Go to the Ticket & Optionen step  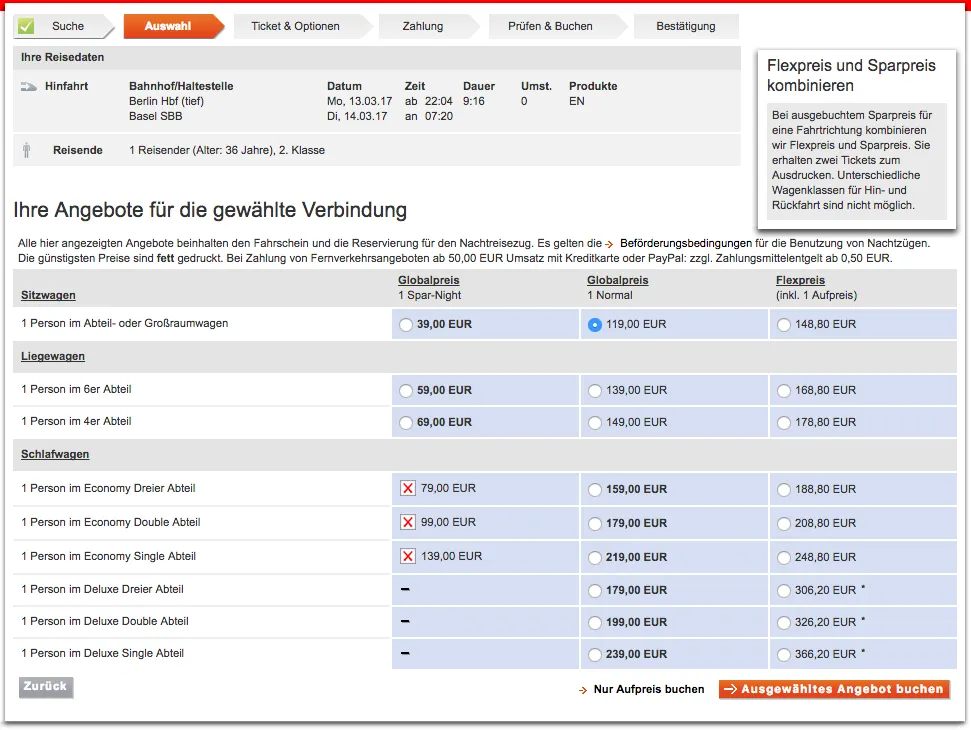point(295,26)
